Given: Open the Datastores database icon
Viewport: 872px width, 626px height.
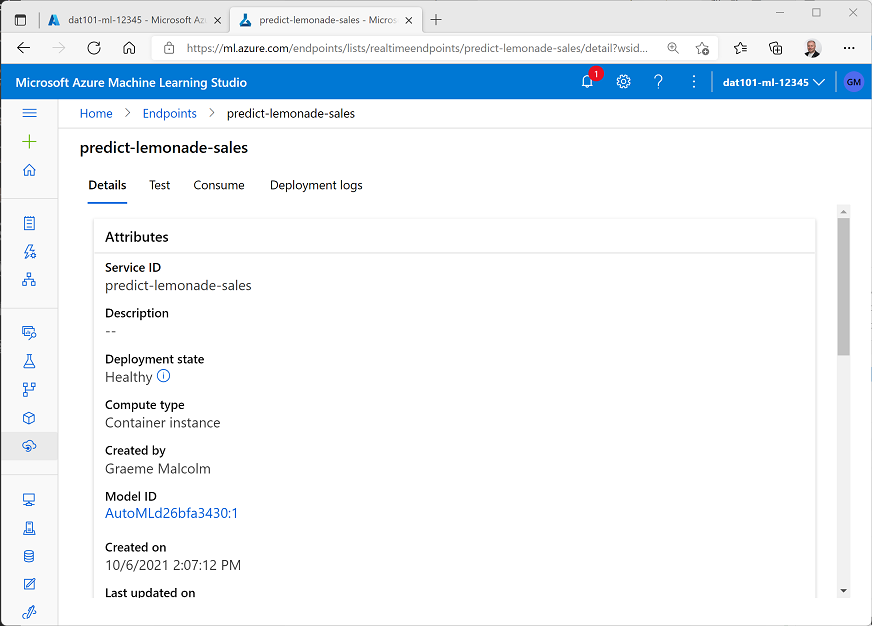Looking at the screenshot, I should [x=29, y=555].
